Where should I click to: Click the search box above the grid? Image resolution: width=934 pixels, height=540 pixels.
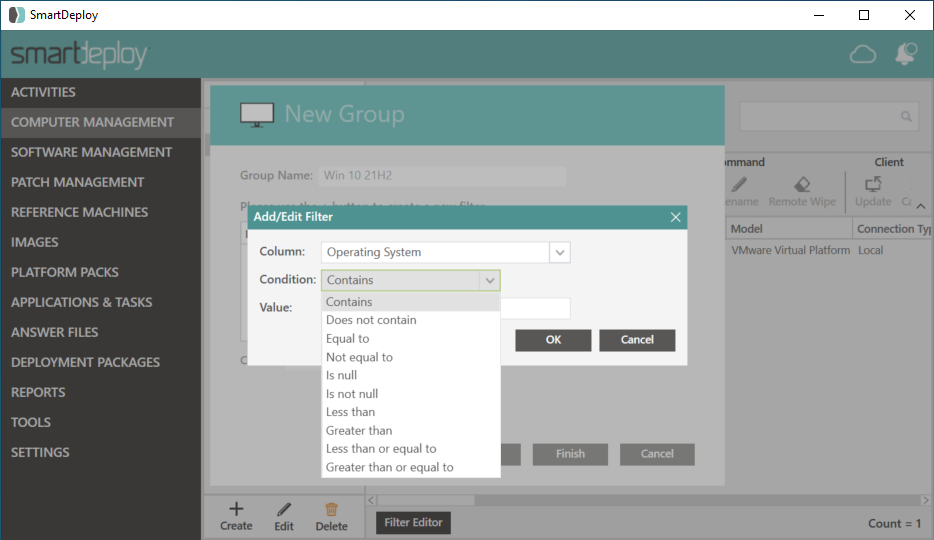coord(829,116)
